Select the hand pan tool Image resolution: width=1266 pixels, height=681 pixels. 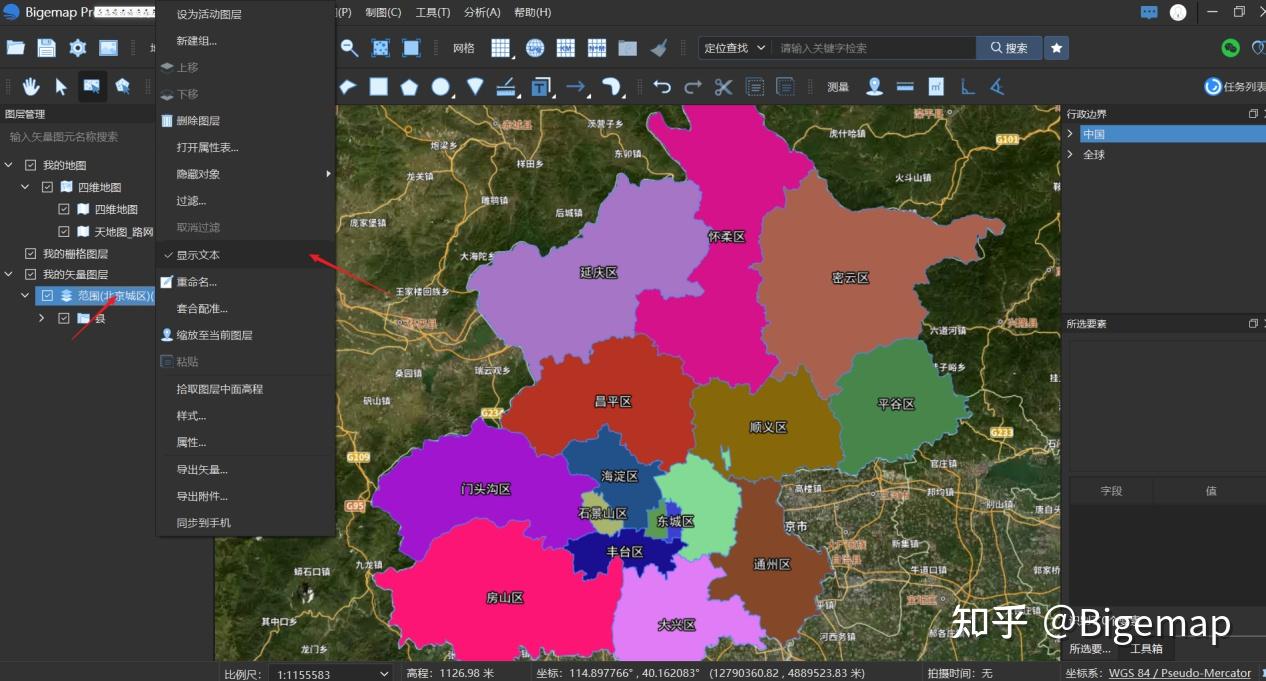(x=31, y=86)
